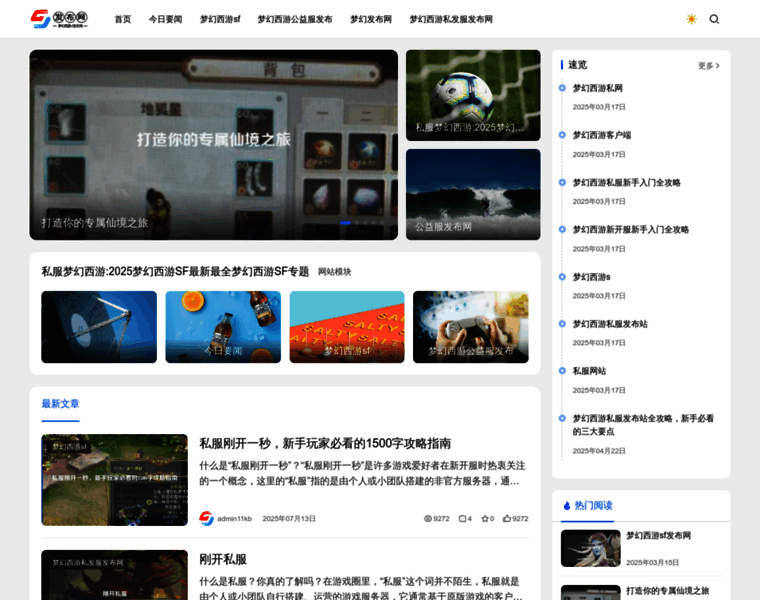Open hot-read item 打造你的专属仙境之旅

(667, 591)
